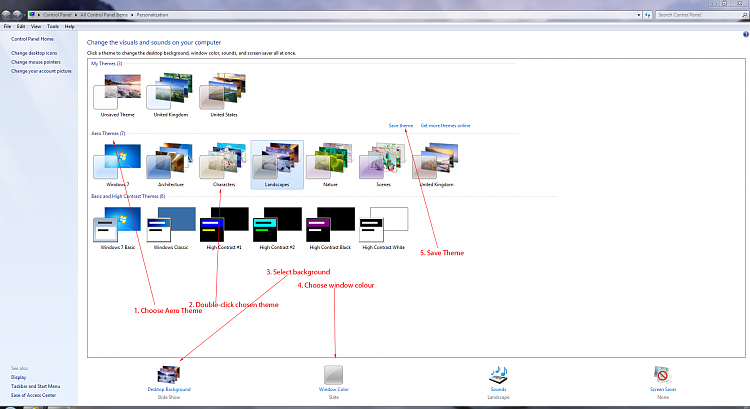Click the Save theme link
Image resolution: width=750 pixels, height=409 pixels.
pyautogui.click(x=401, y=126)
